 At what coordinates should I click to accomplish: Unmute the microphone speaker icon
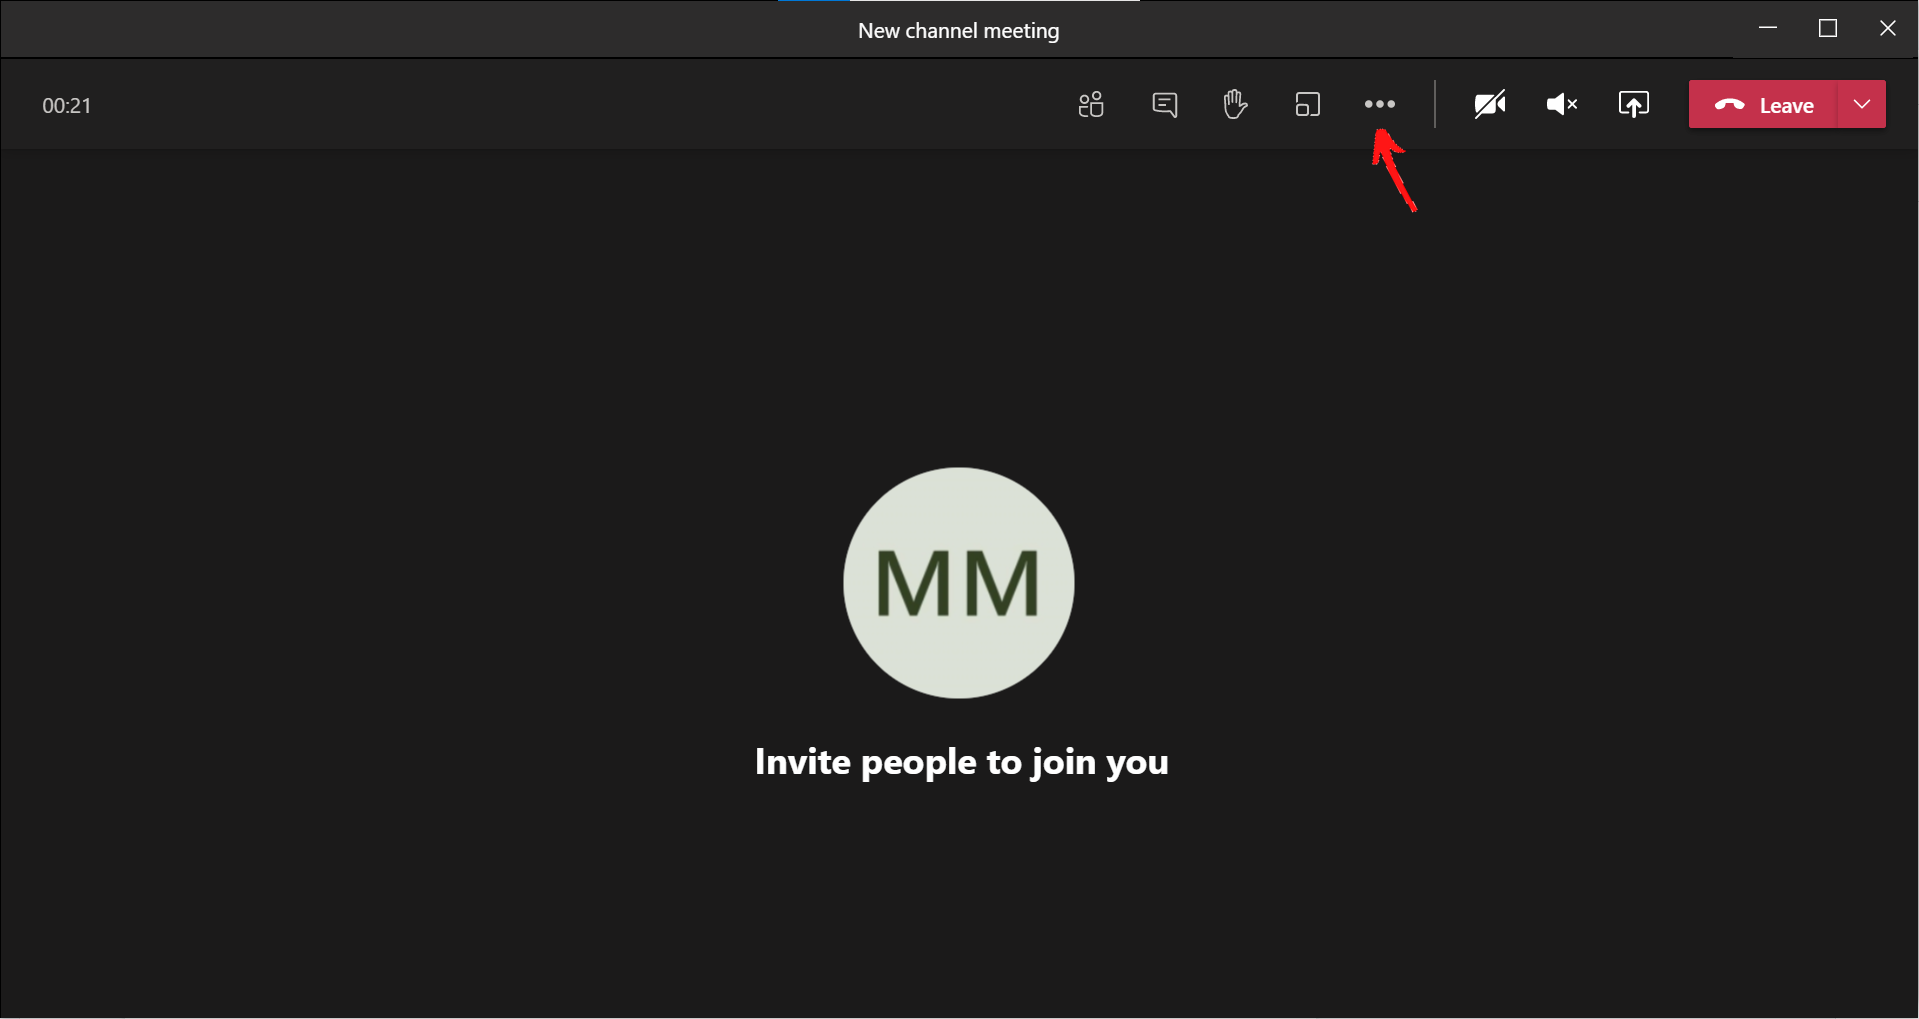pyautogui.click(x=1561, y=104)
